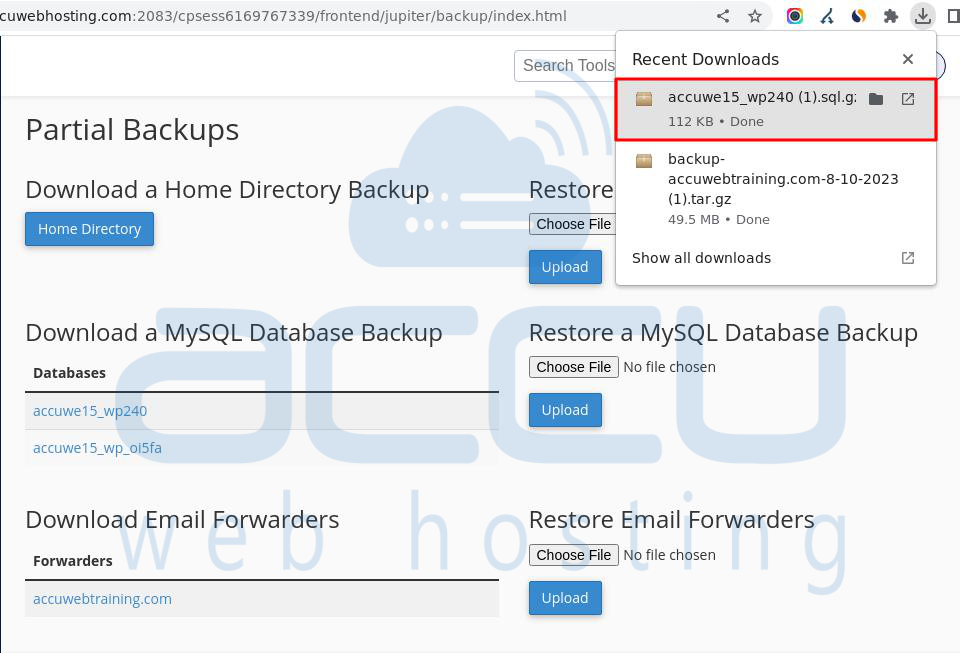This screenshot has width=960, height=653.
Task: Close the Recent Downloads popup
Action: pyautogui.click(x=908, y=59)
